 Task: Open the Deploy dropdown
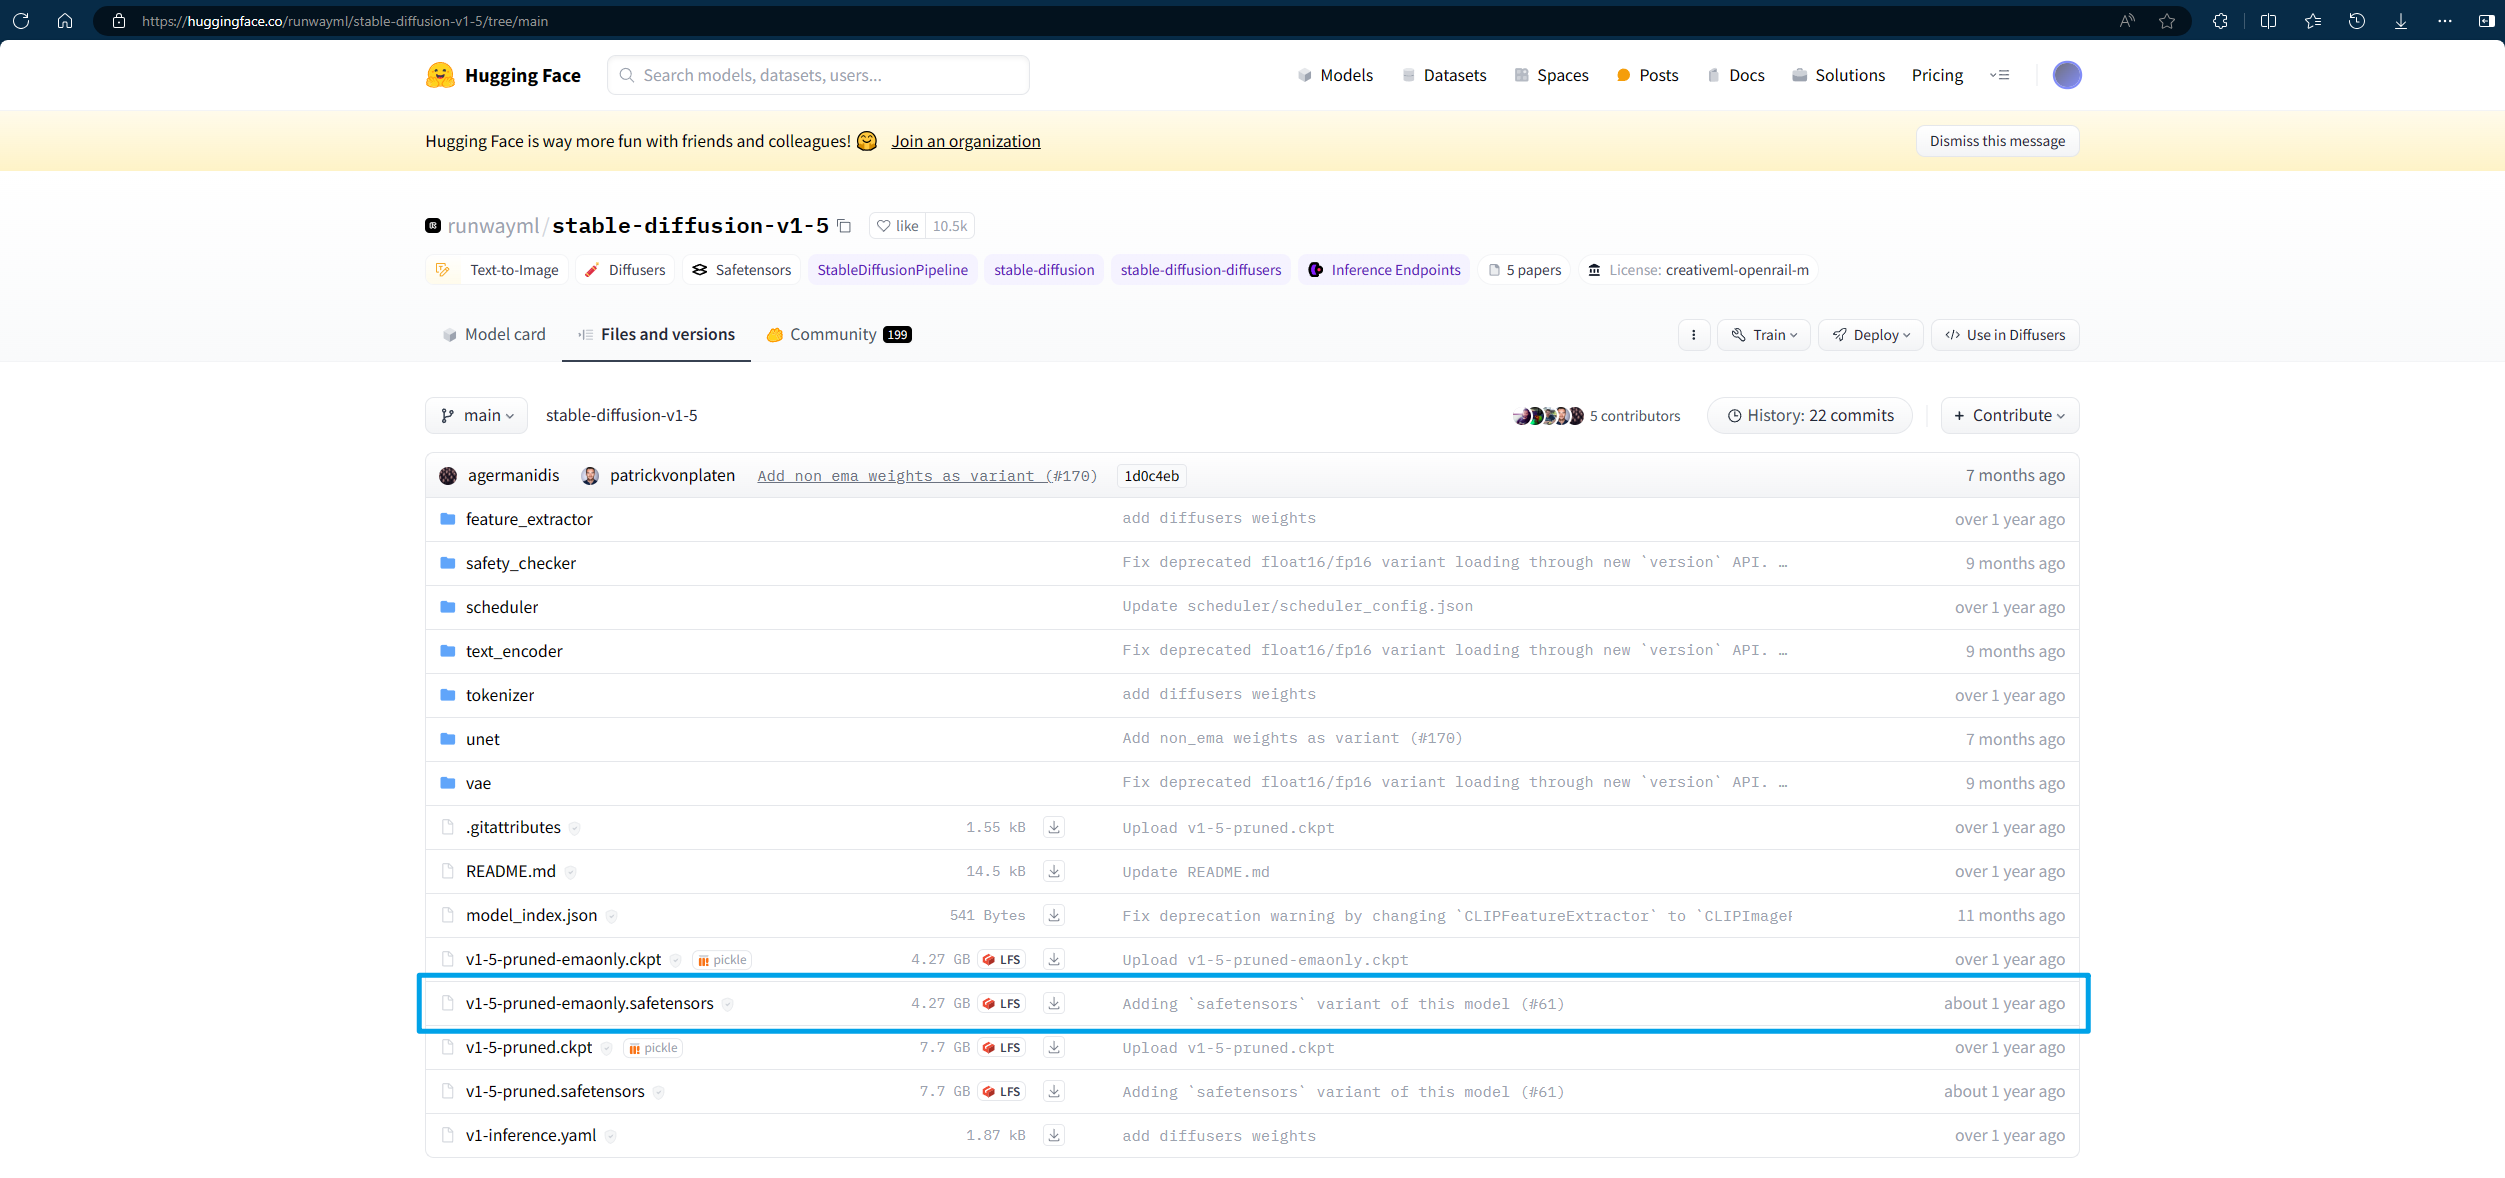pos(1870,335)
